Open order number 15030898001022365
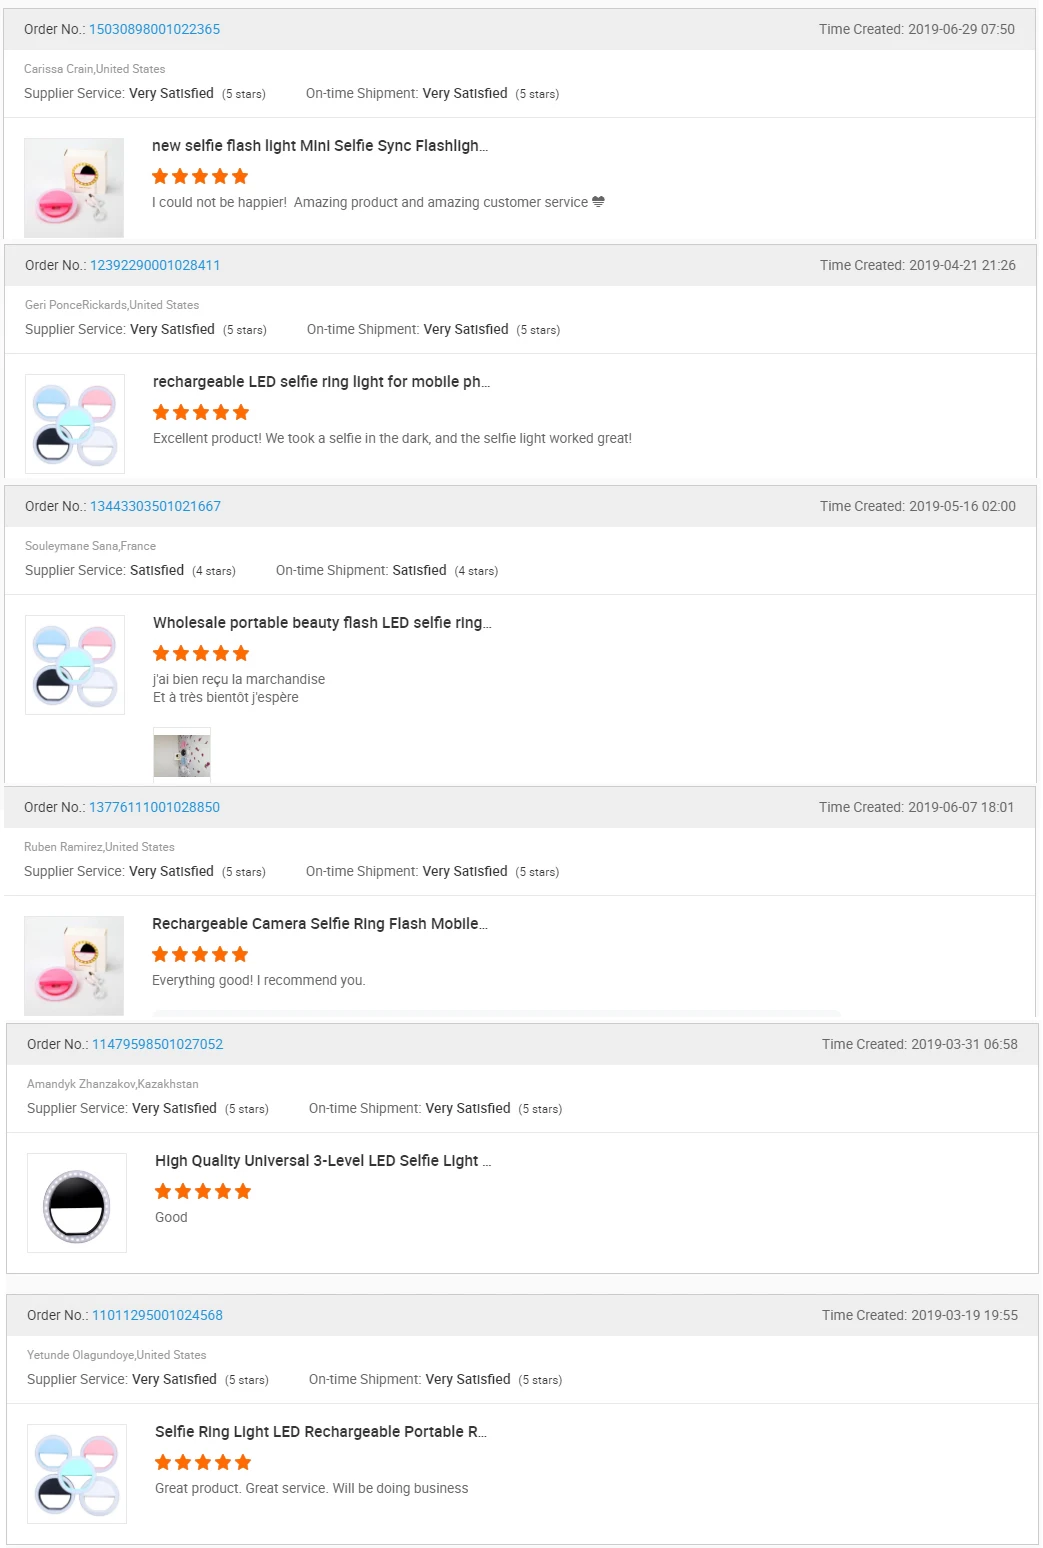This screenshot has width=1043, height=1548. point(154,29)
